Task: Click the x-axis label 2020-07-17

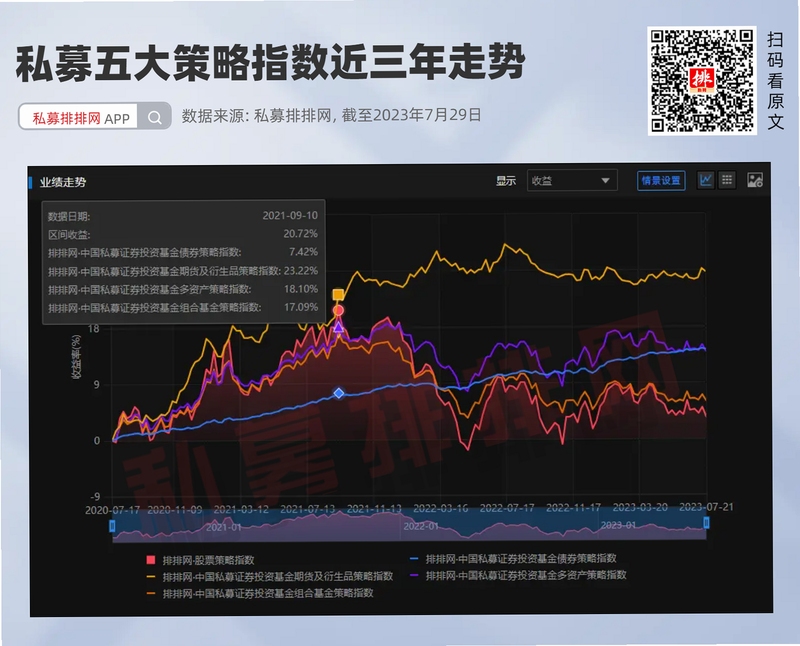Action: click(113, 510)
